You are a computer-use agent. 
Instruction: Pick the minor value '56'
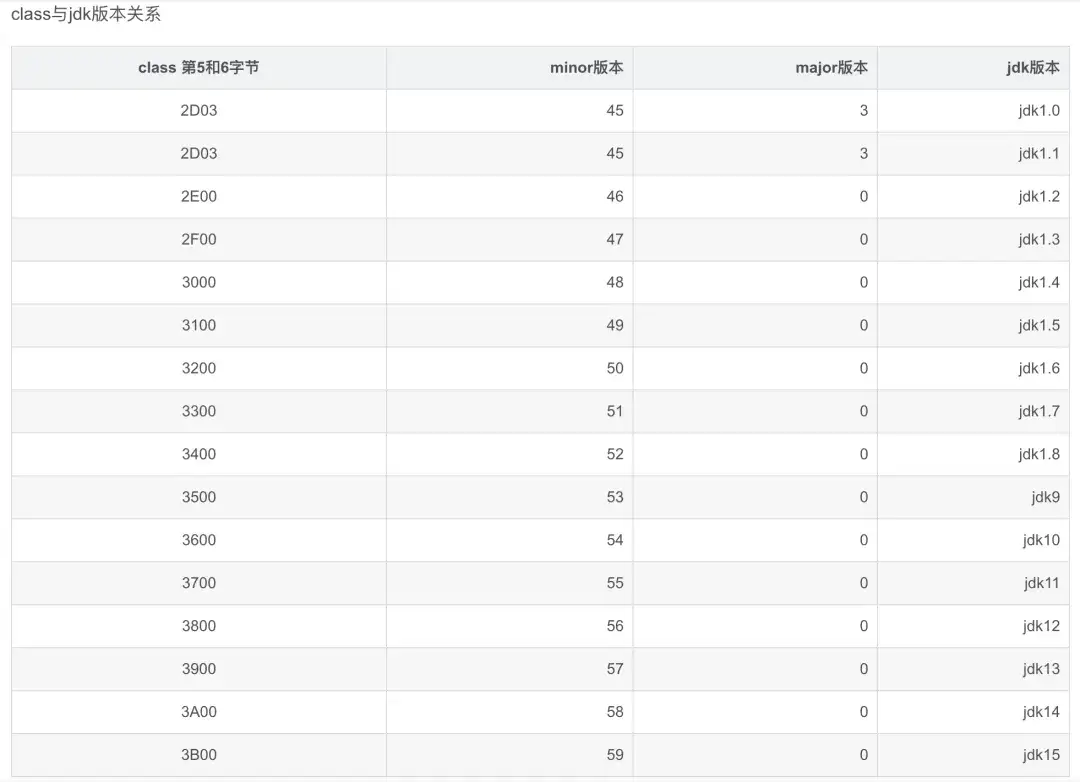(615, 626)
